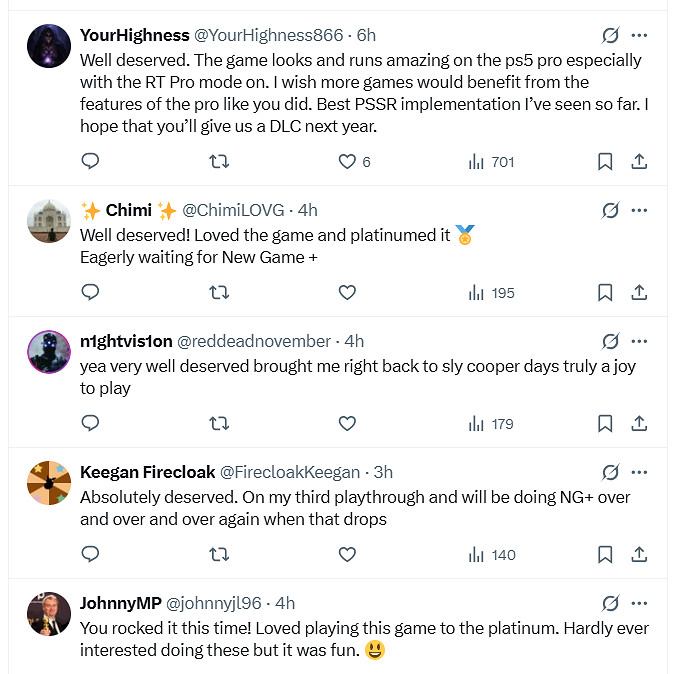Open more options menu on Chimi's tweet
Image resolution: width=681 pixels, height=674 pixels.
point(639,210)
